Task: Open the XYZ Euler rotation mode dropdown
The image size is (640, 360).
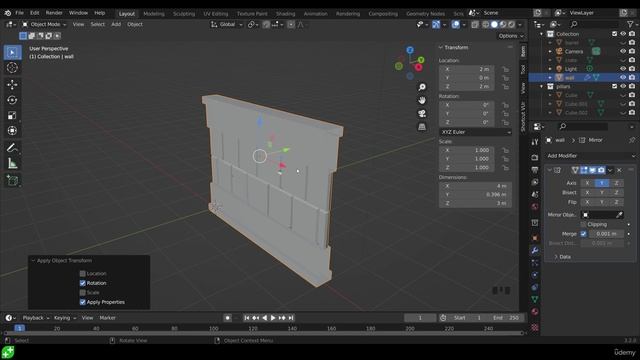Action: click(476, 132)
